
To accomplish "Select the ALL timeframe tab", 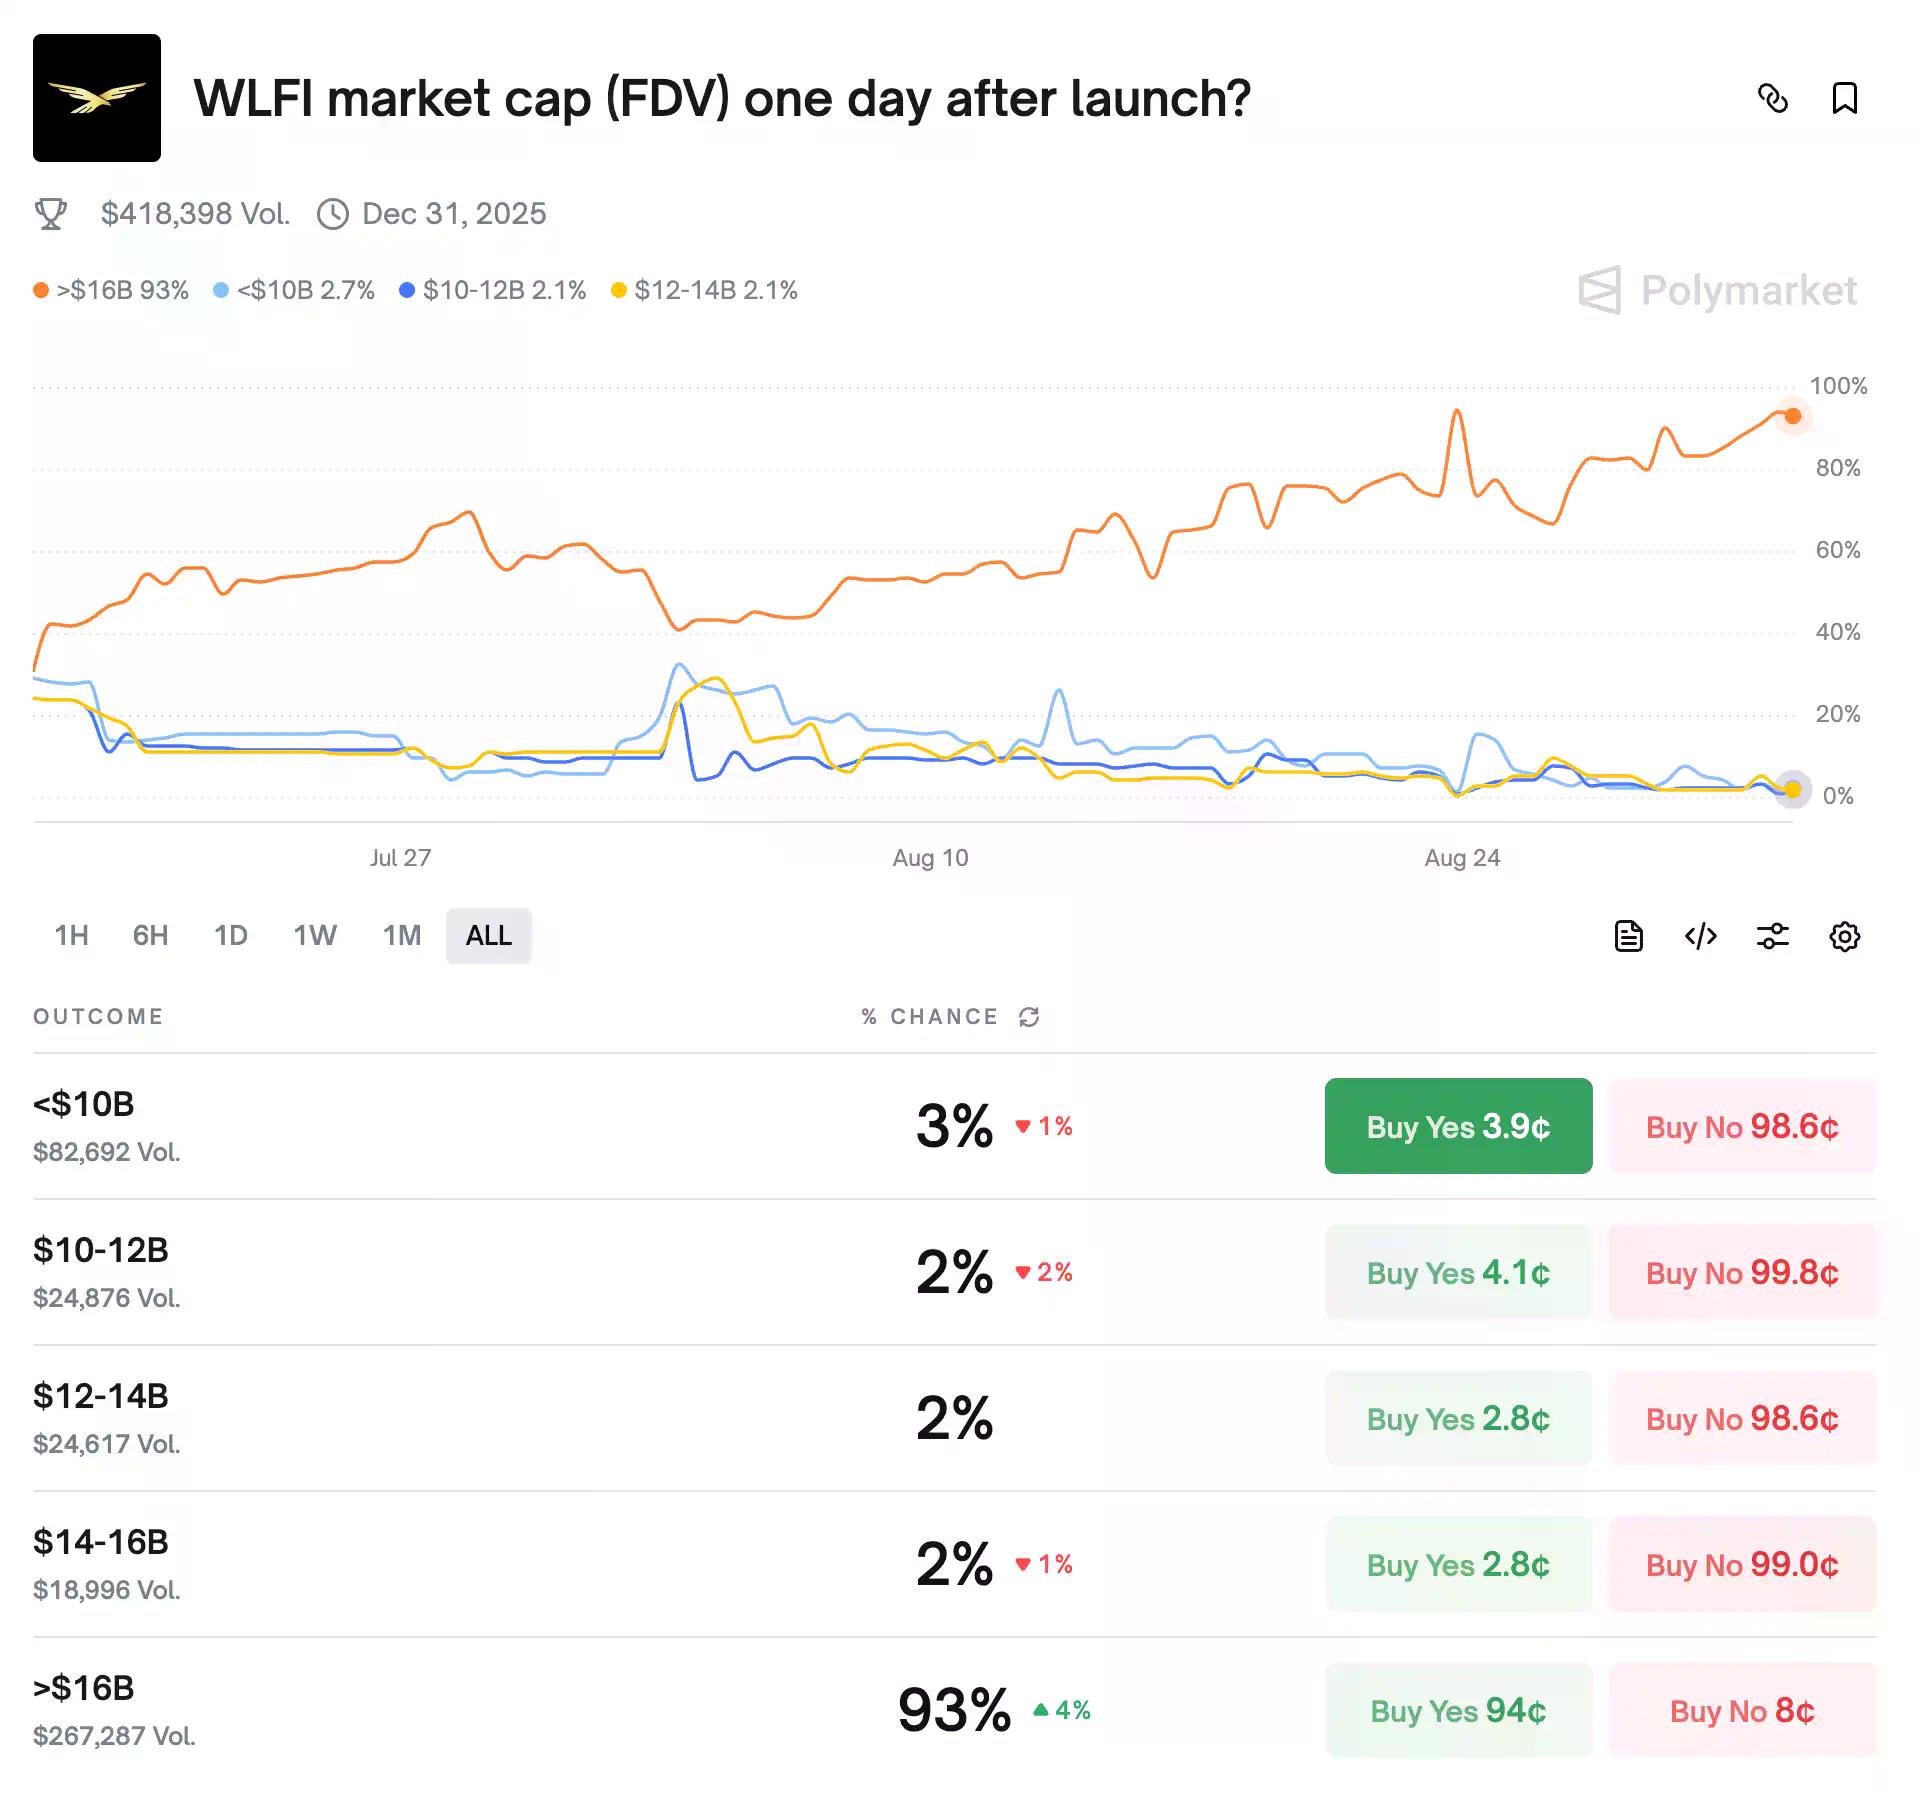I will (x=488, y=936).
